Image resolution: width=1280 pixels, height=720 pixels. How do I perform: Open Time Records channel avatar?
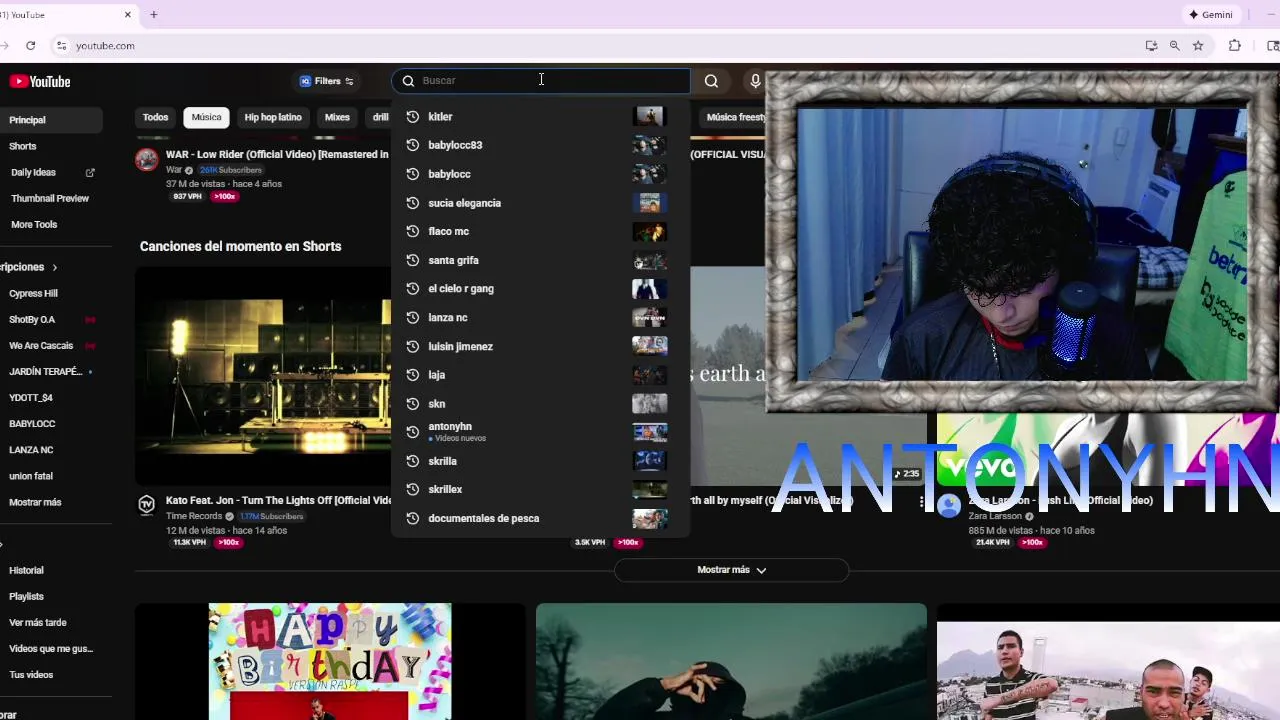(x=147, y=505)
